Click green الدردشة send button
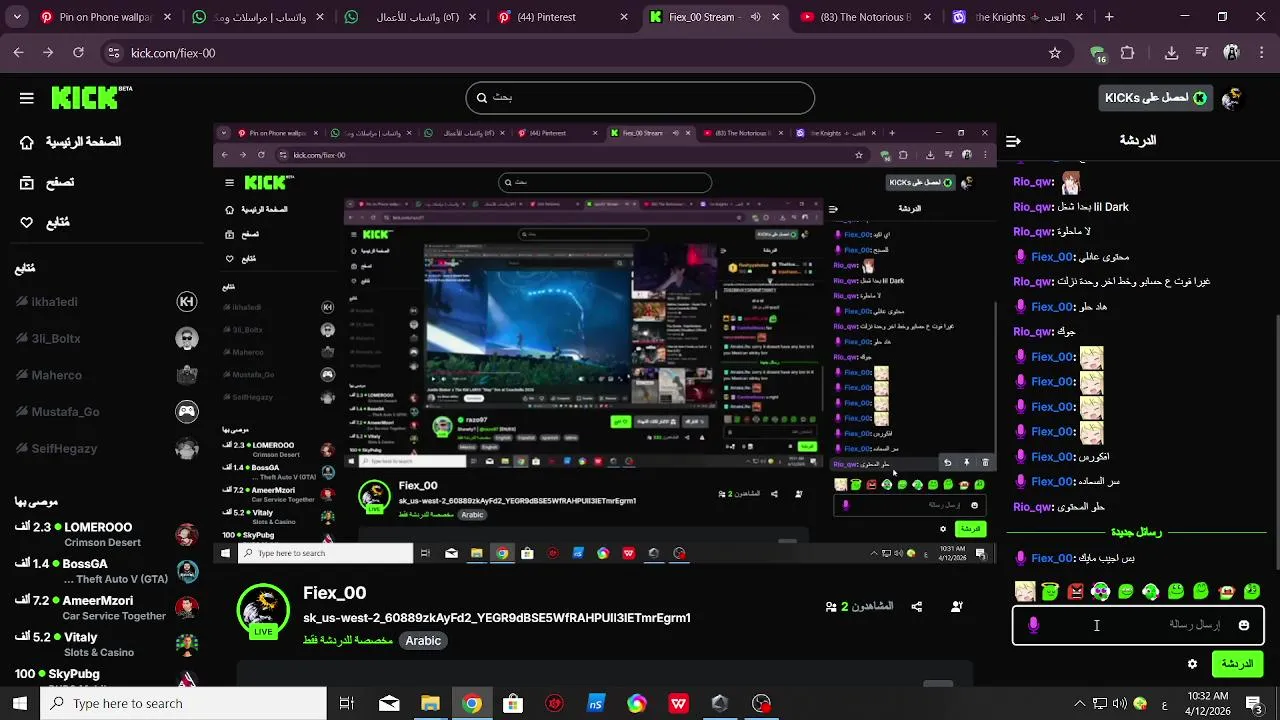Screen dimensions: 1280x720 [1237, 664]
